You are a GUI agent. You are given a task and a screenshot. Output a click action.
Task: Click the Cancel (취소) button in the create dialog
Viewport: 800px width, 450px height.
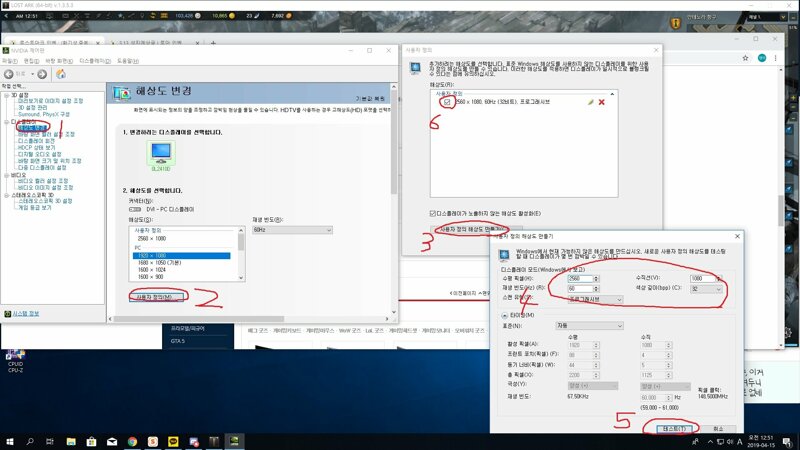pos(718,429)
